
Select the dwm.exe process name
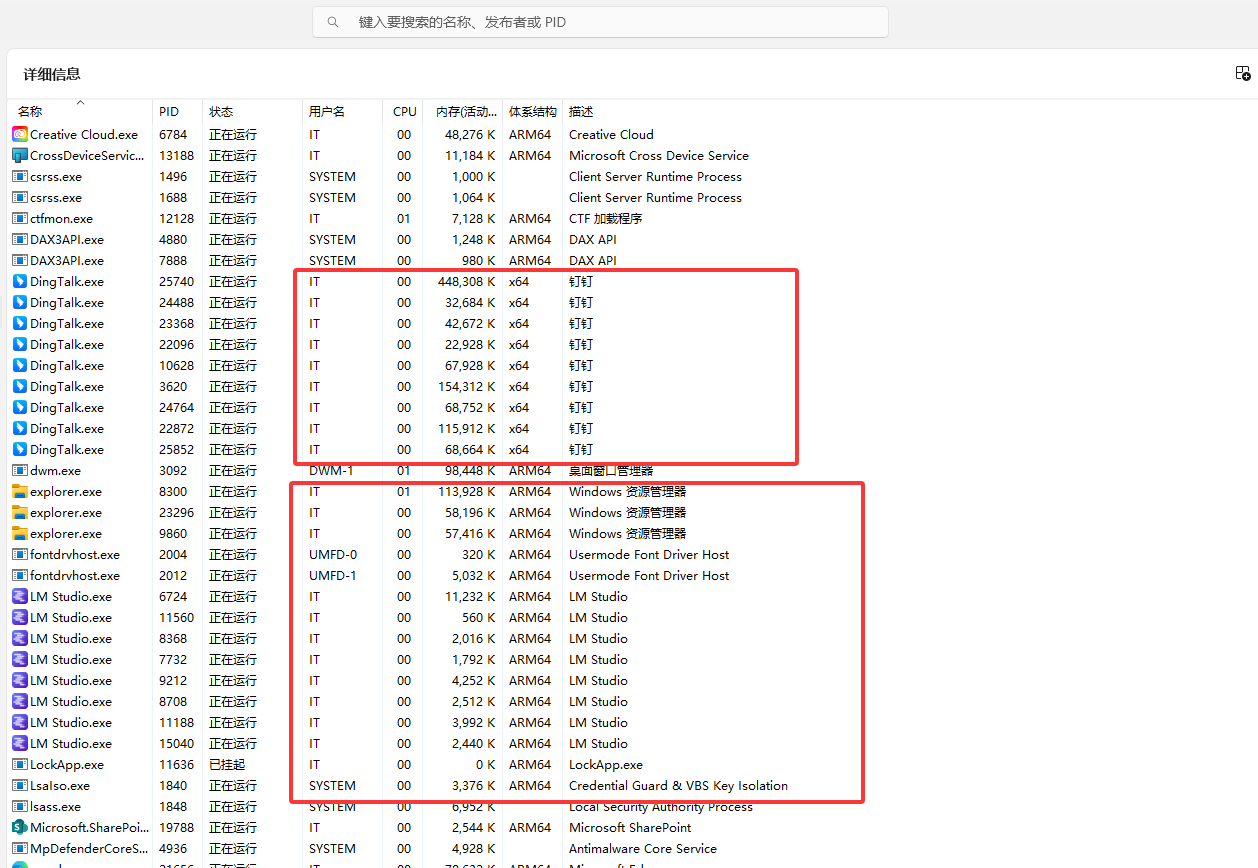coord(55,470)
